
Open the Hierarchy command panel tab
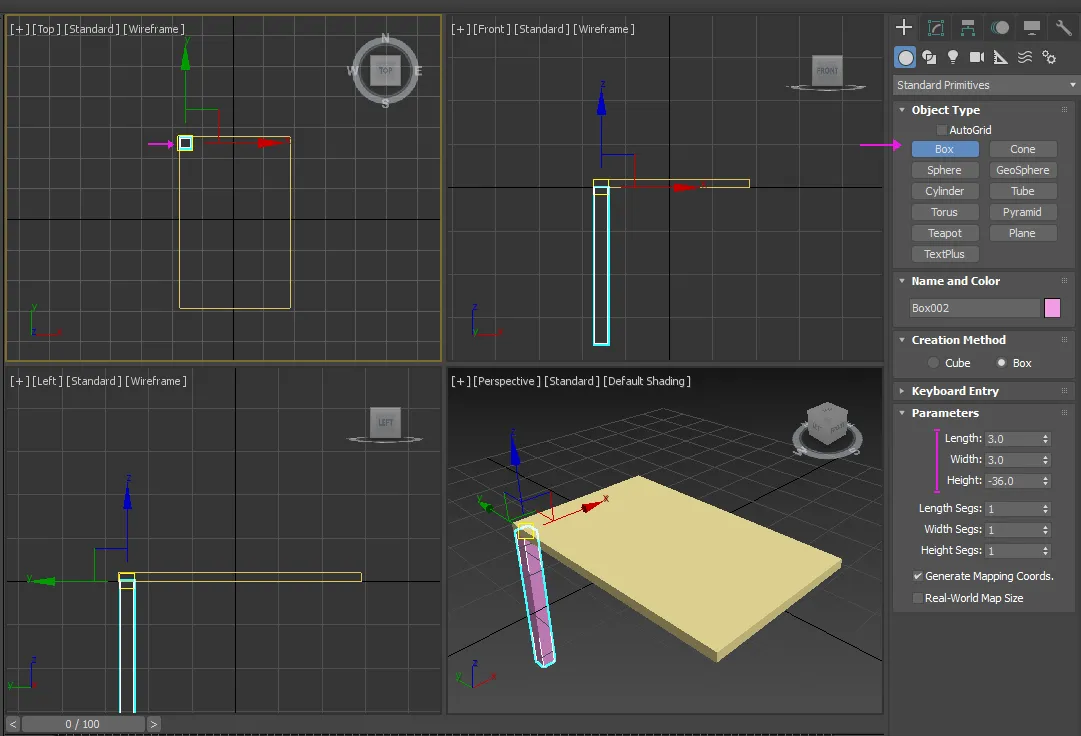(x=968, y=28)
